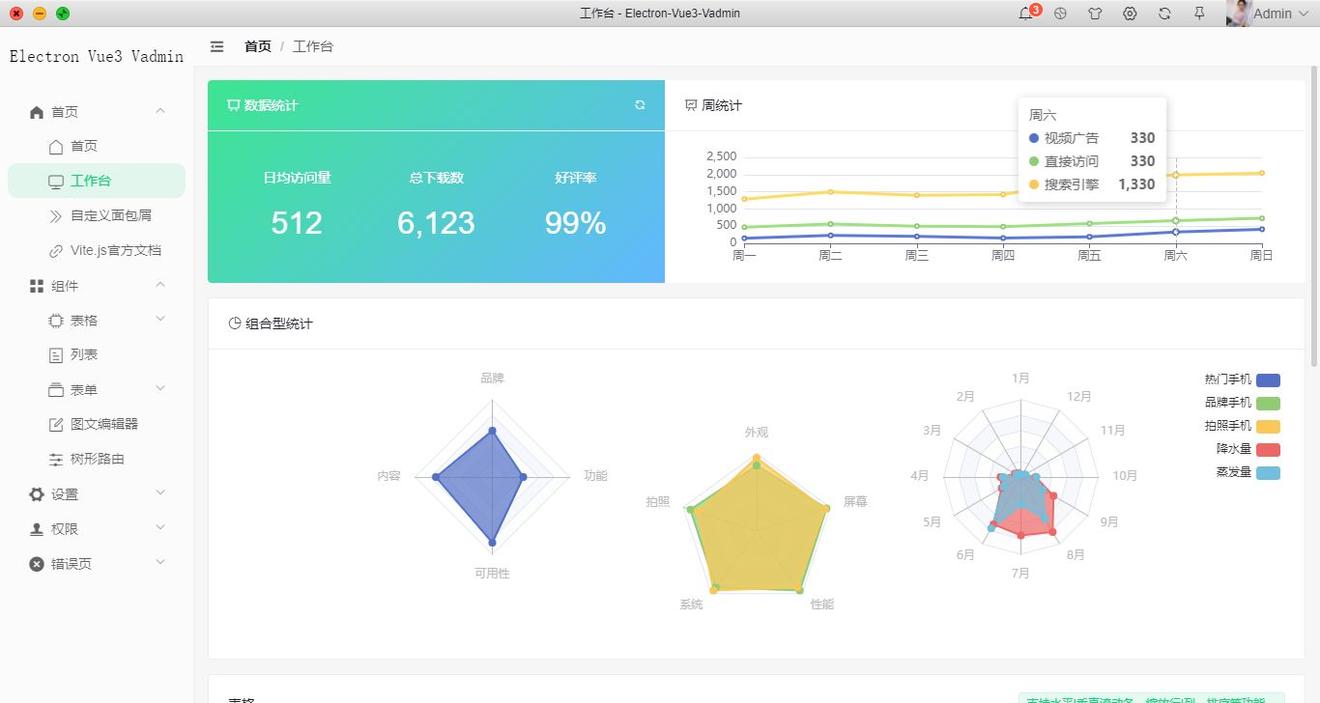Viewport: 1320px width, 703px height.
Task: Click the globe-style icon beside the bell
Action: (x=1060, y=14)
